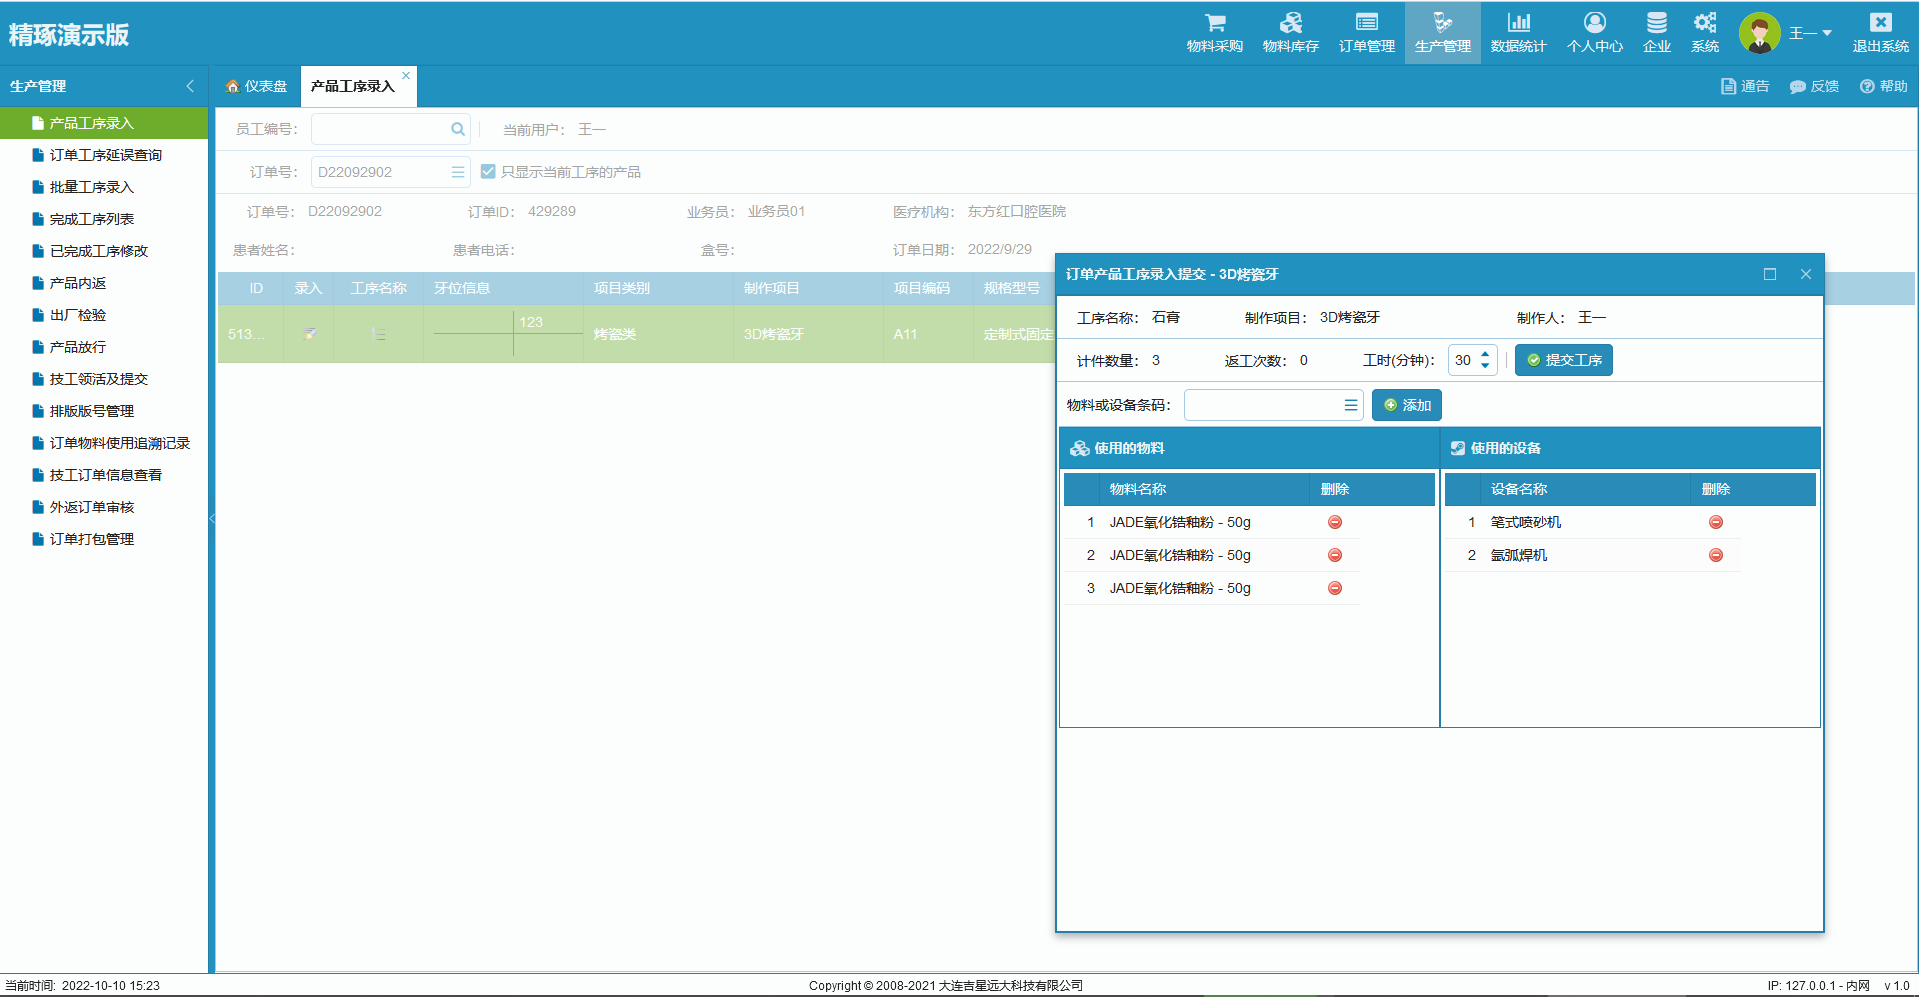Open 产品放行 in sidebar
1919x997 pixels.
(x=104, y=347)
